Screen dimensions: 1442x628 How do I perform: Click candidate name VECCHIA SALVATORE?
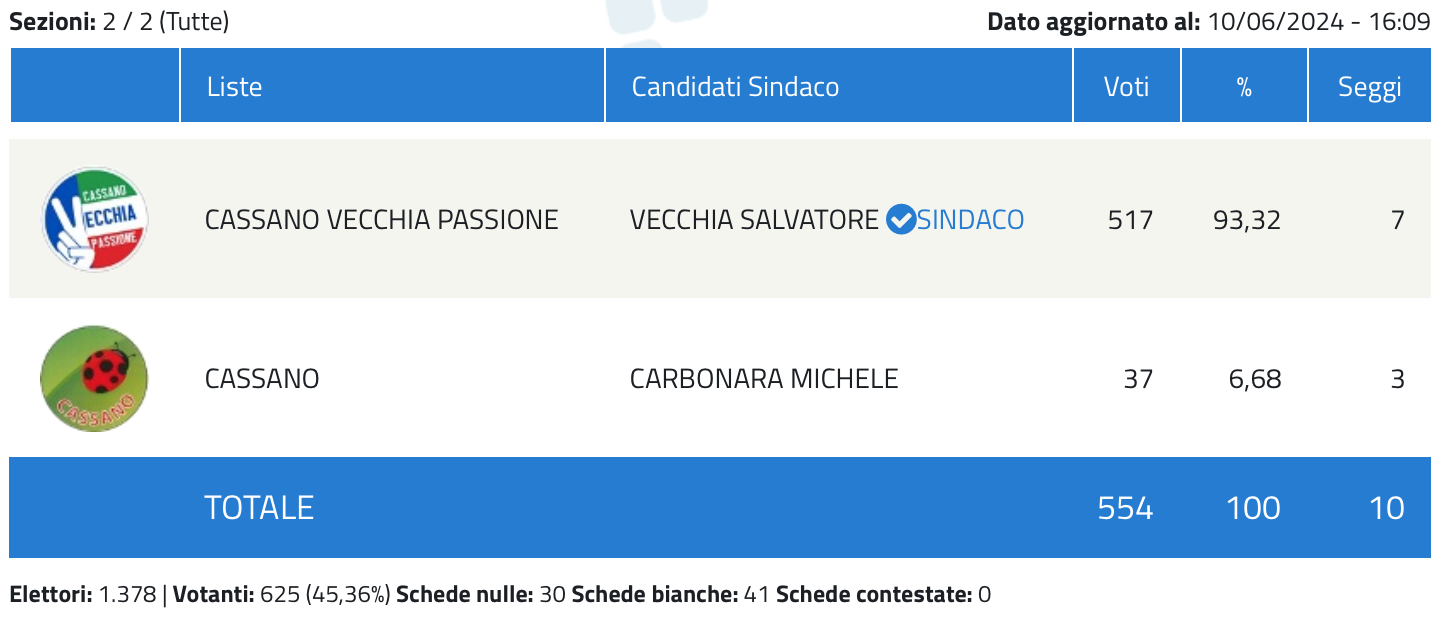coord(754,219)
